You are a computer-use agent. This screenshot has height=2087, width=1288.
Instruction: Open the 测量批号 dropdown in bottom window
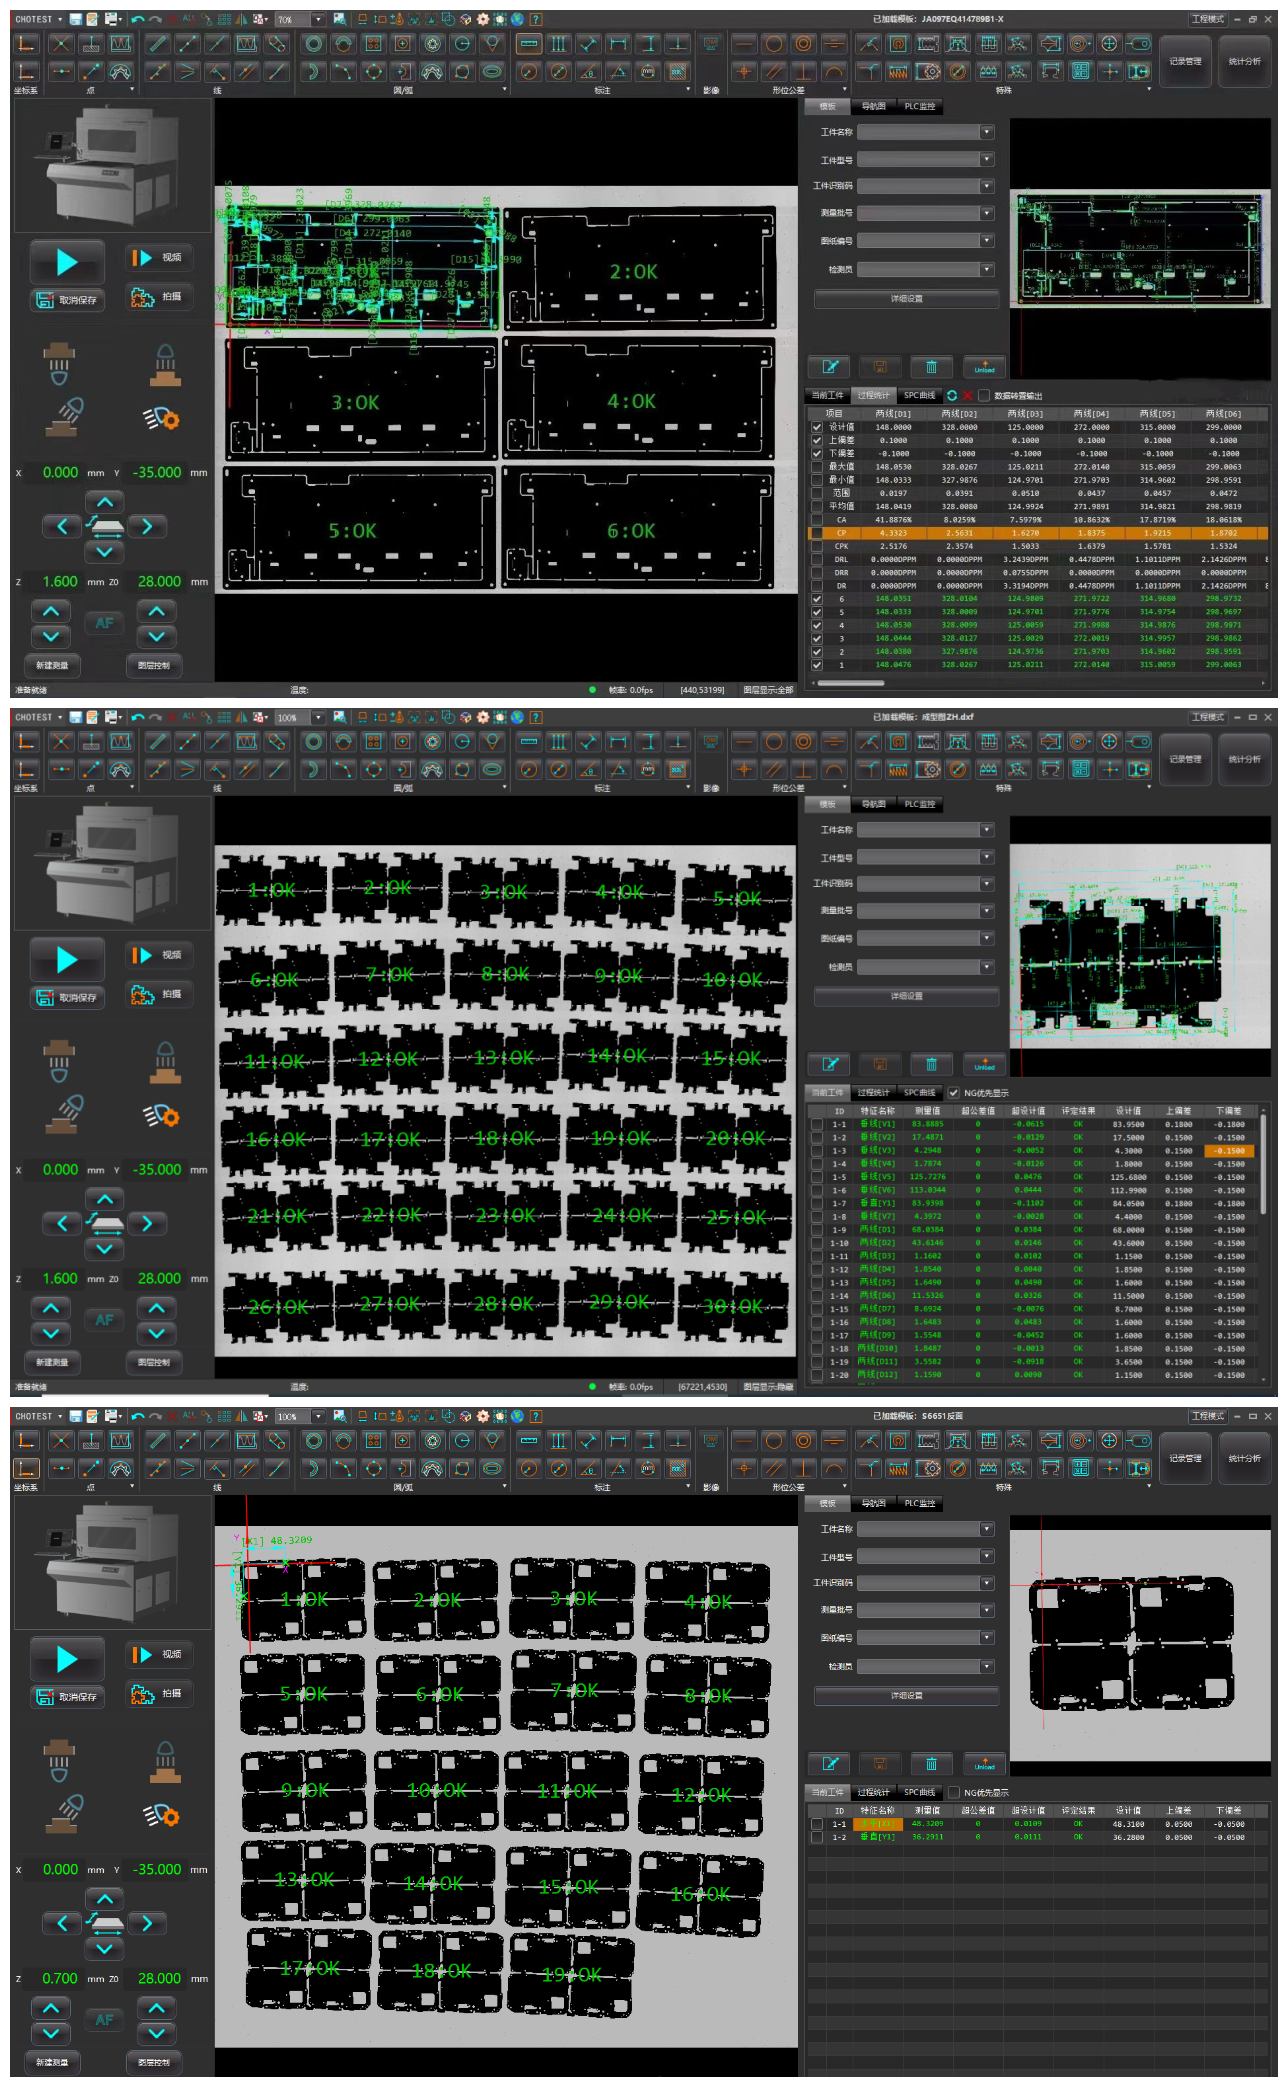tap(986, 1610)
